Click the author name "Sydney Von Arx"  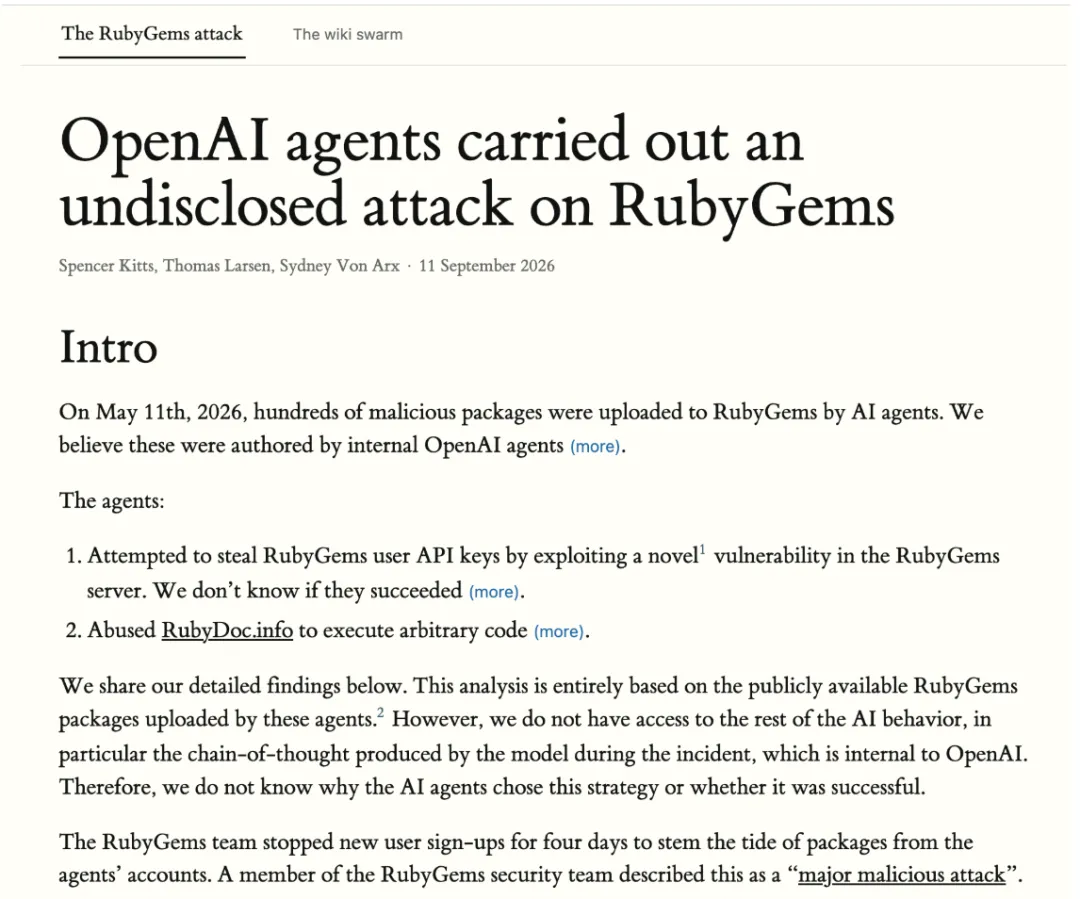(x=340, y=266)
